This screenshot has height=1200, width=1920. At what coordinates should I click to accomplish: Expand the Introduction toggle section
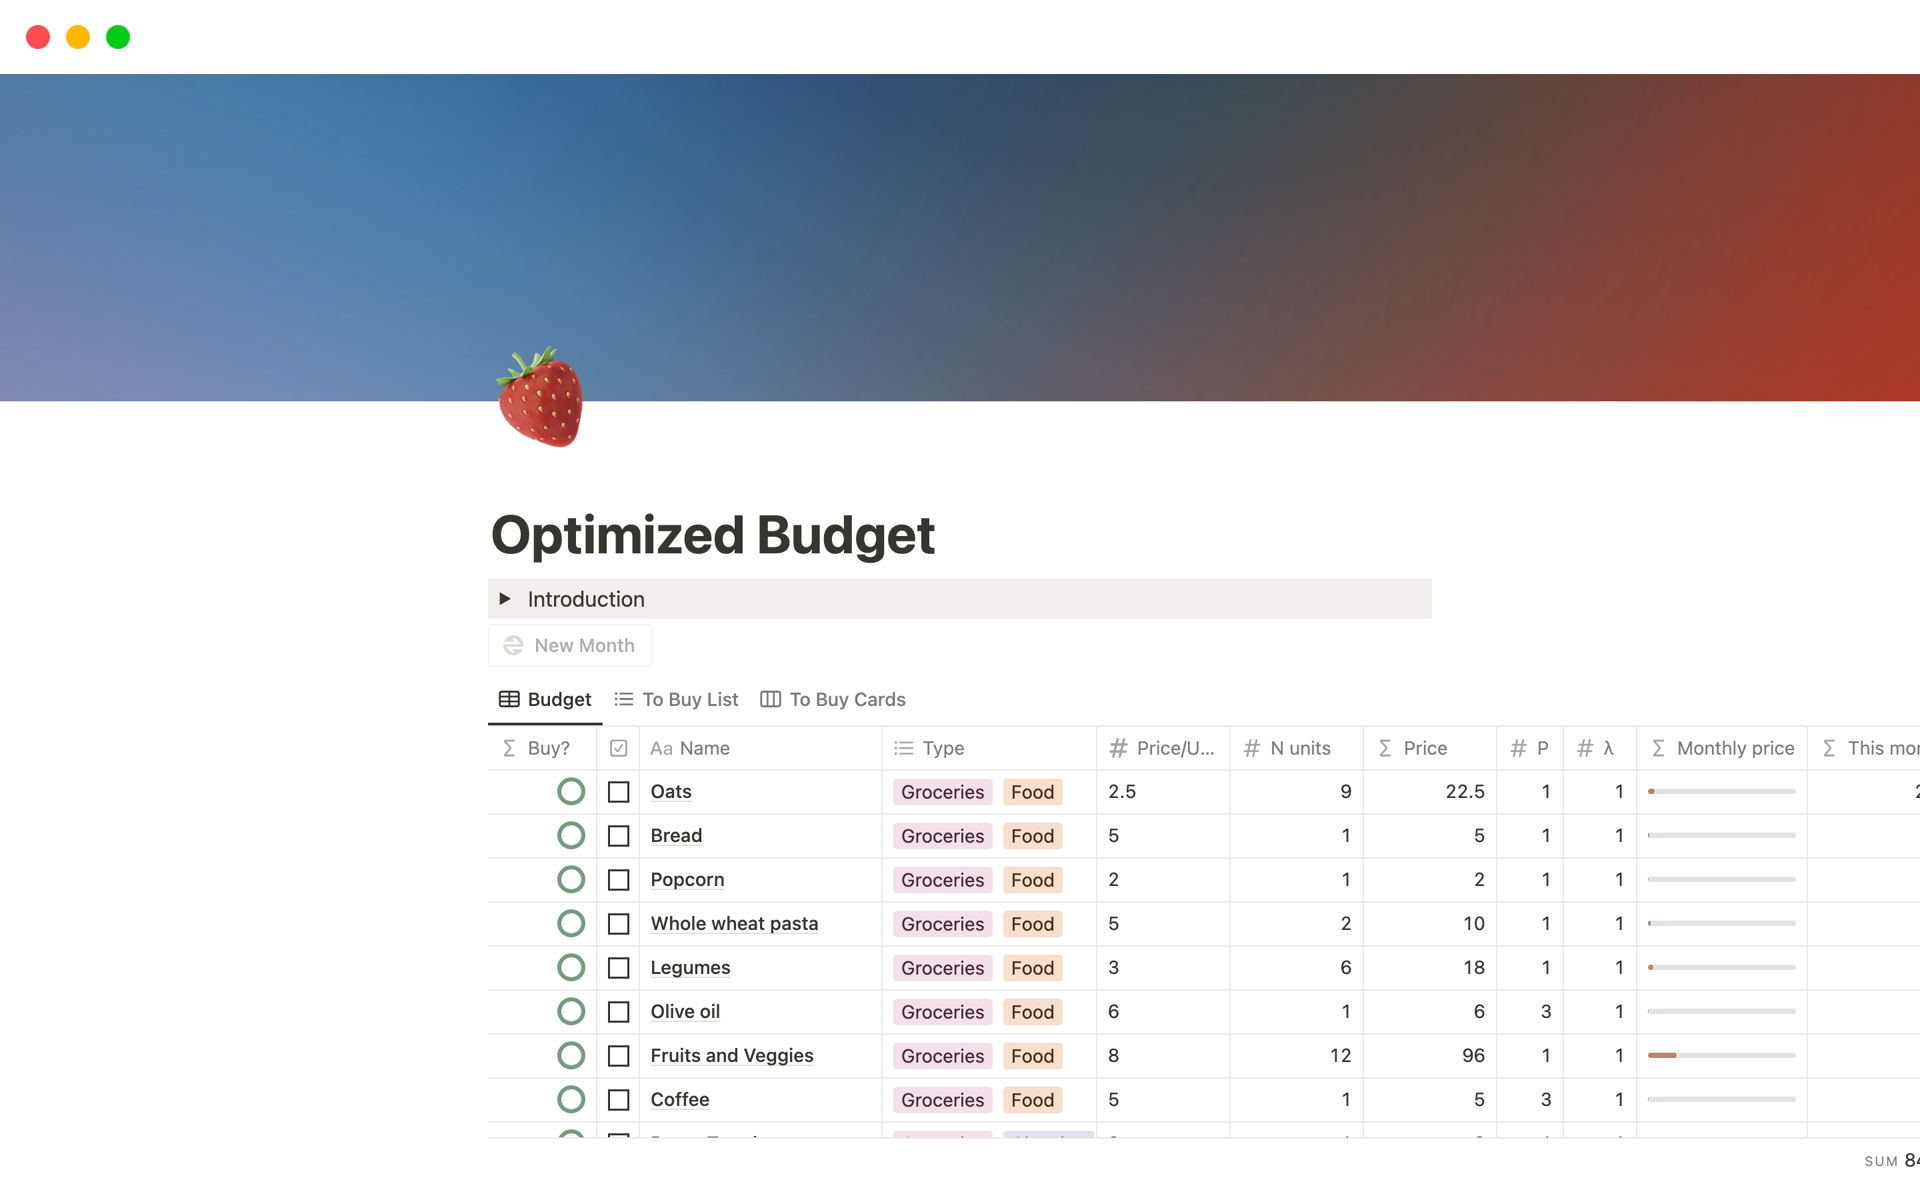click(x=505, y=599)
